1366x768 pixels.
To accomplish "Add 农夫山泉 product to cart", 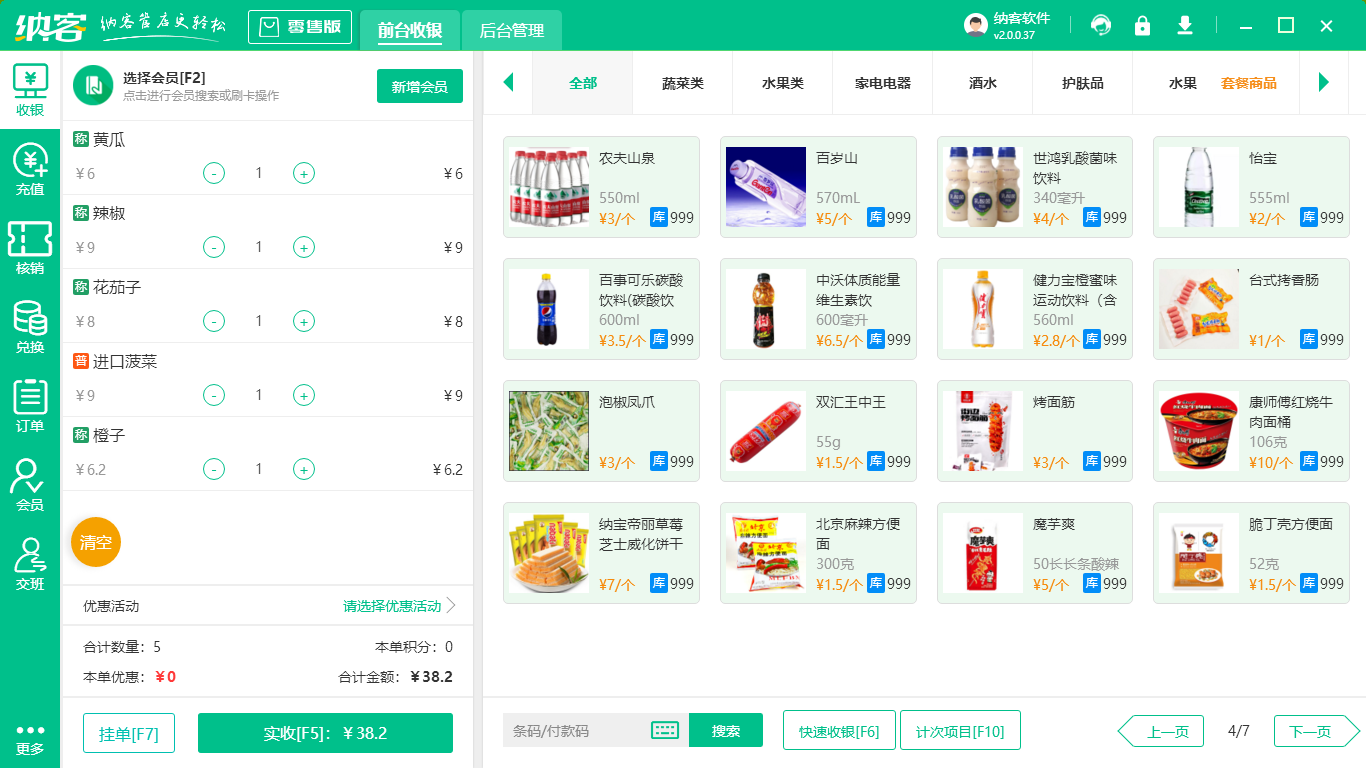I will coord(601,187).
